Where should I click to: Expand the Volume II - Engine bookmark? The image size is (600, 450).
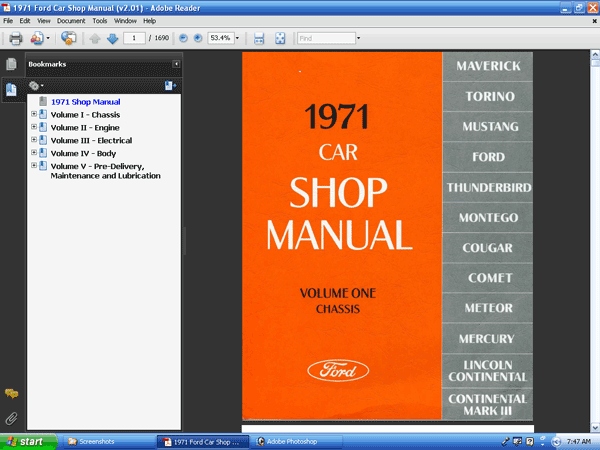pyautogui.click(x=34, y=127)
